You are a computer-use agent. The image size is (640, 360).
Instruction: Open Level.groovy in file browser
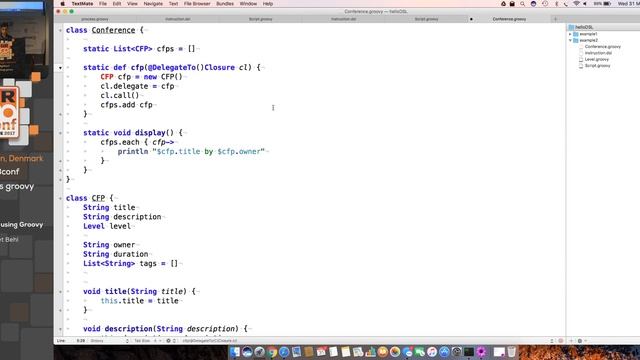pyautogui.click(x=596, y=60)
